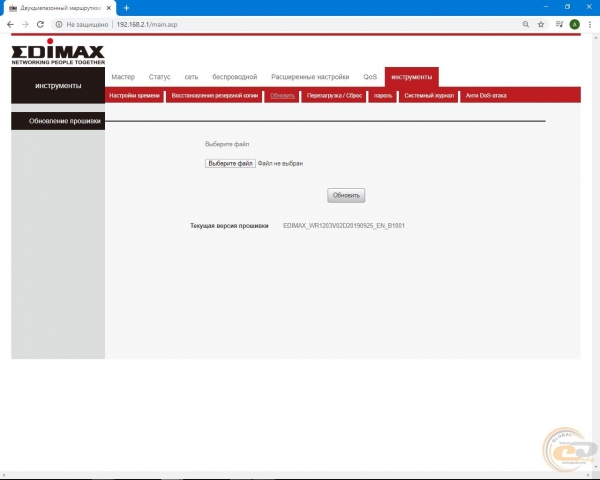Select the беспроводной tab

click(x=235, y=77)
